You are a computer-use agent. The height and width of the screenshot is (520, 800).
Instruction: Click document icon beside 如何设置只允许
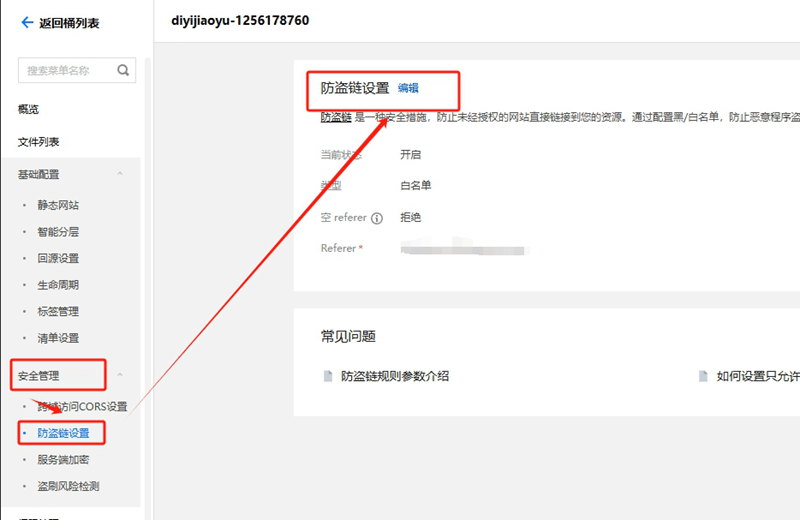click(703, 376)
